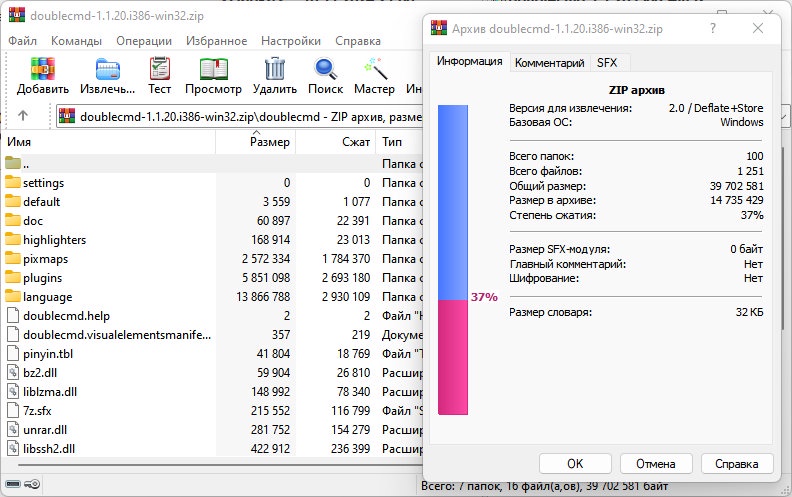Click the 39 702 581 total size value

click(x=736, y=186)
